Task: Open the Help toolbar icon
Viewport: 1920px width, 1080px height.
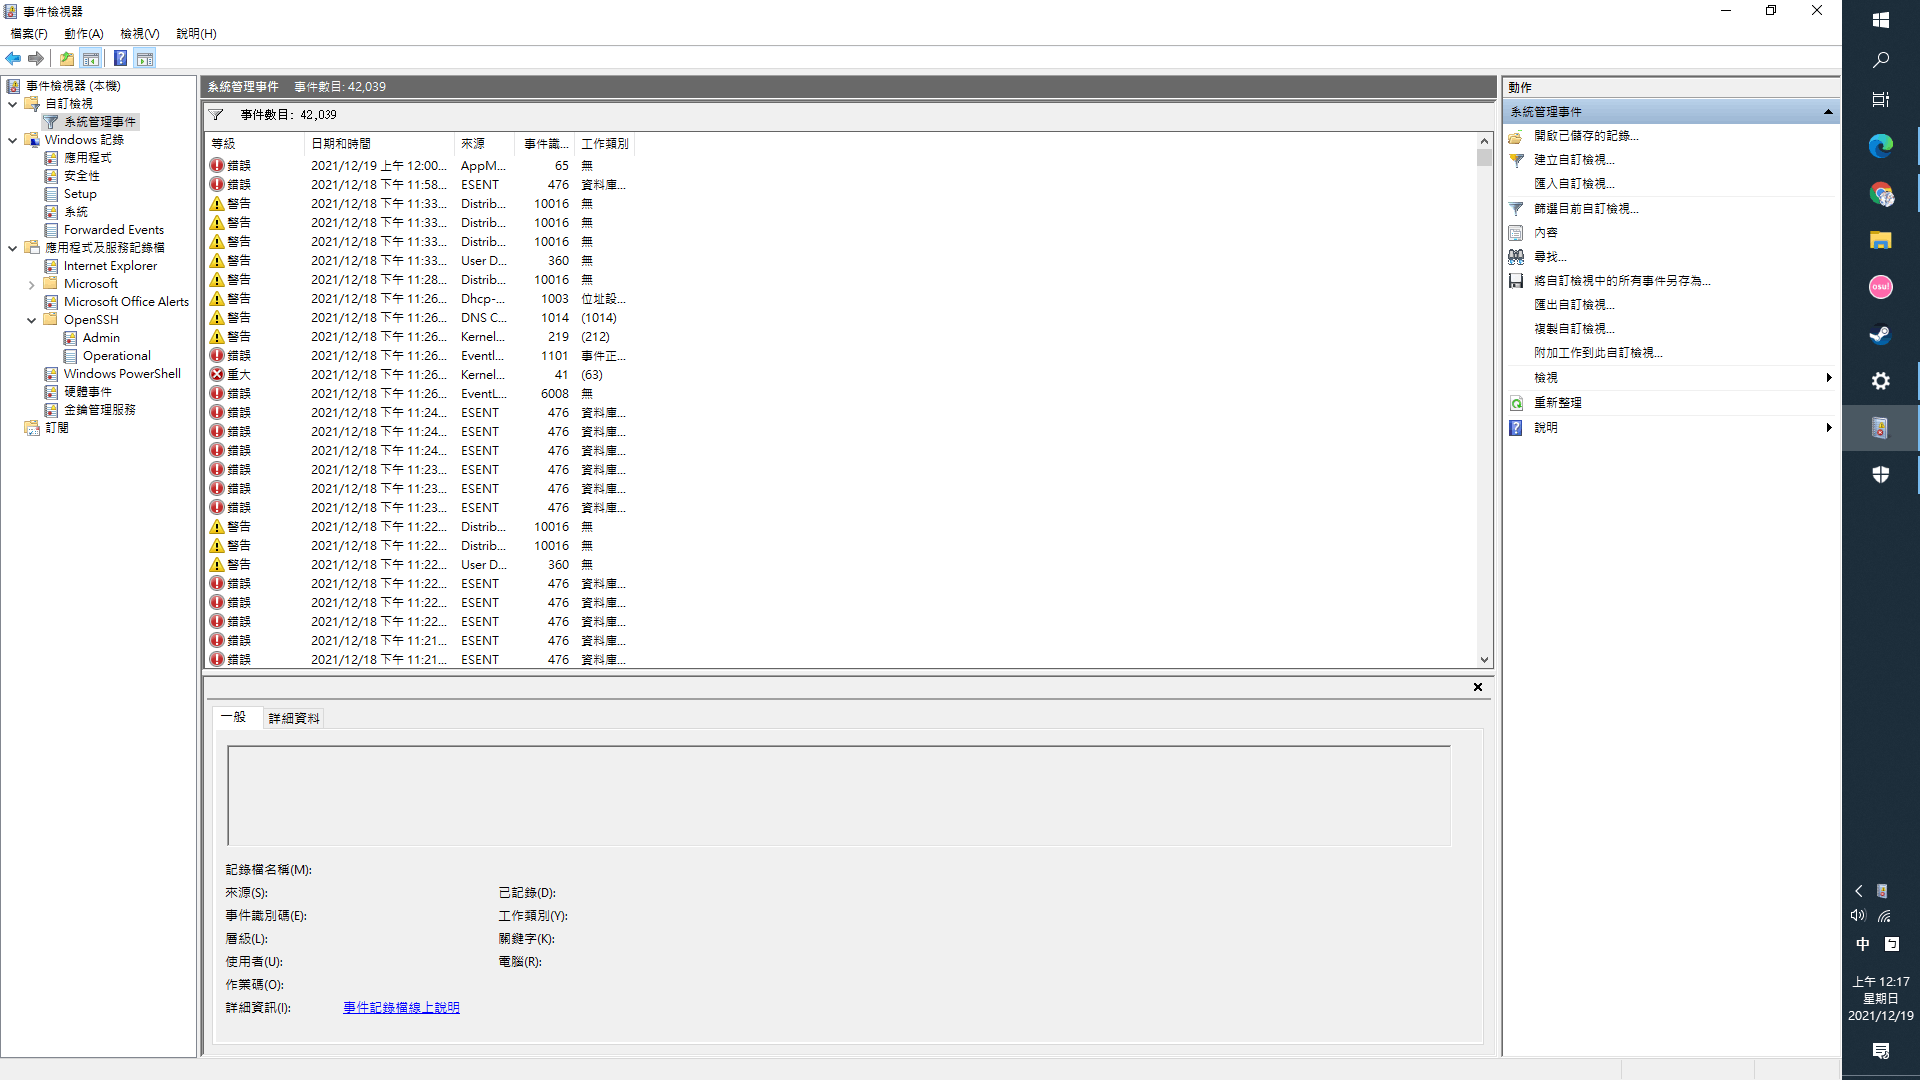Action: point(120,59)
